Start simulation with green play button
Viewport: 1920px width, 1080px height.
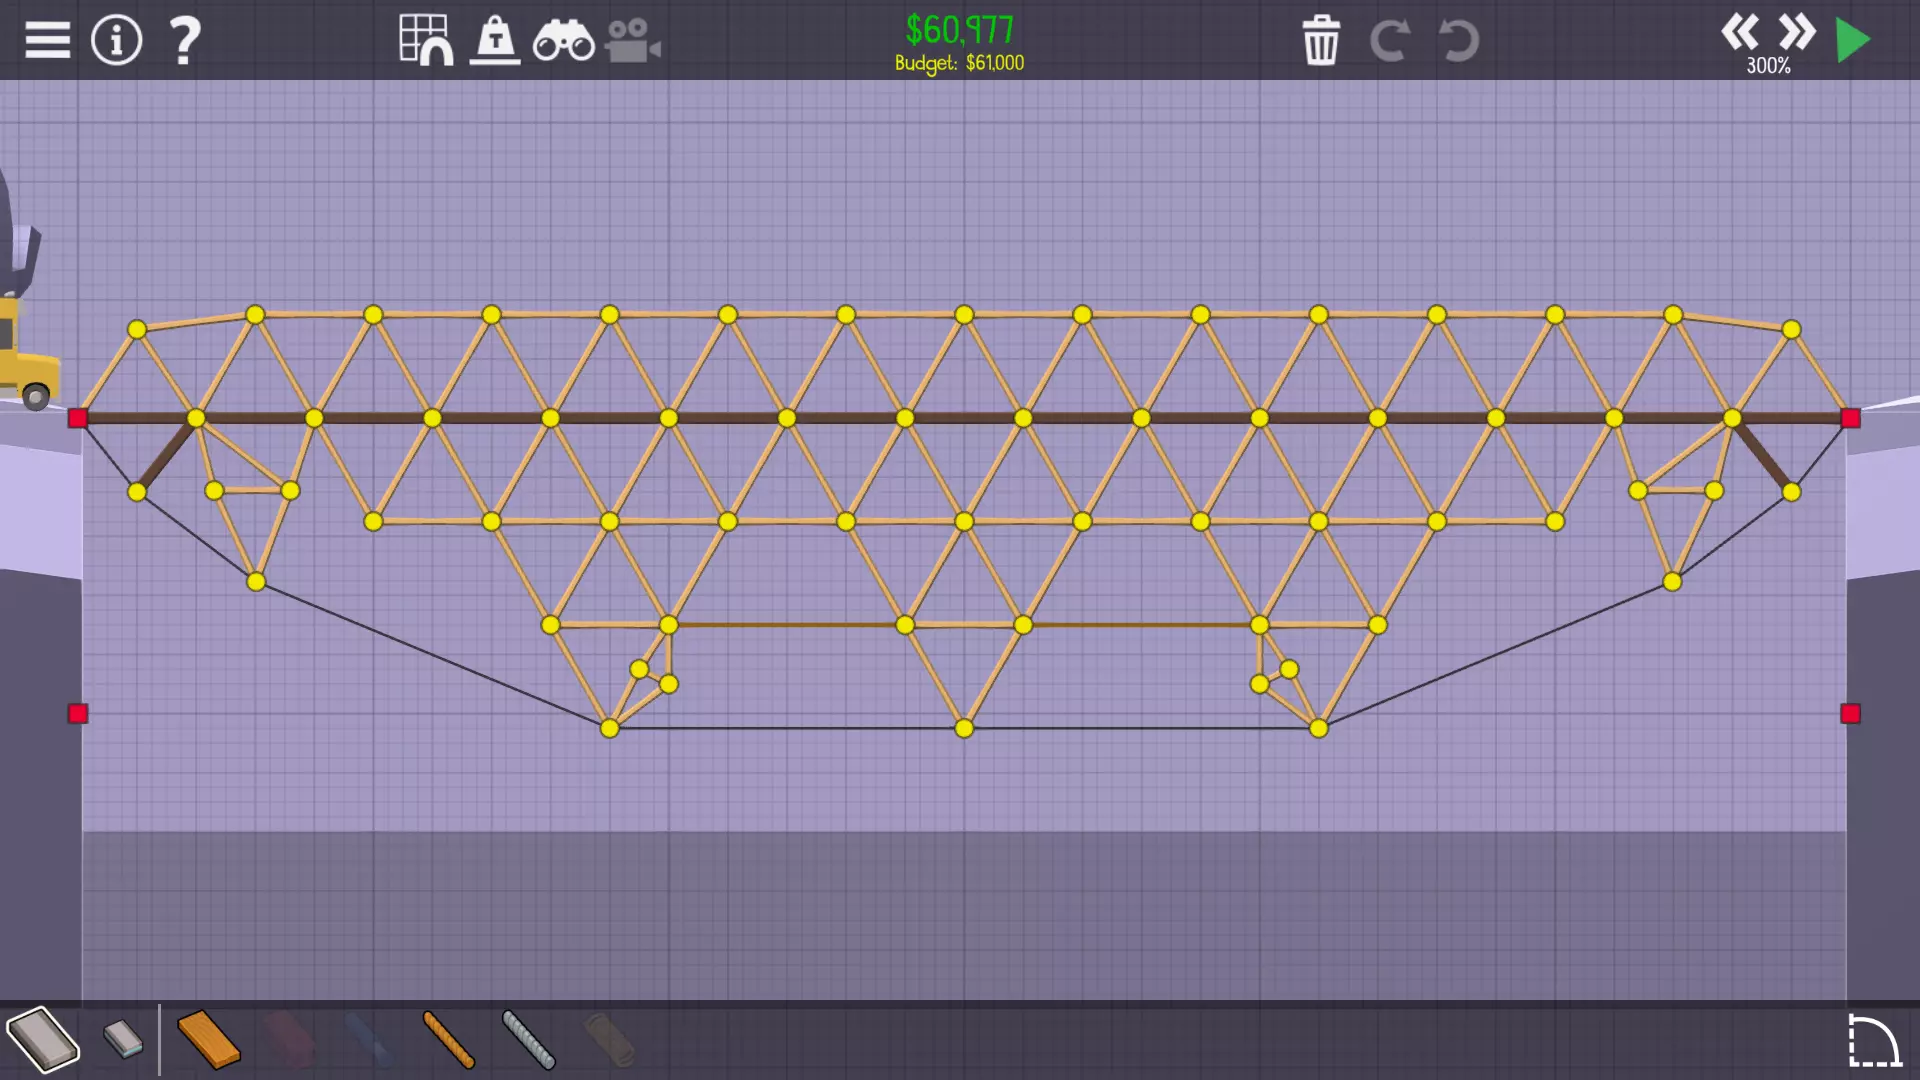tap(1853, 40)
